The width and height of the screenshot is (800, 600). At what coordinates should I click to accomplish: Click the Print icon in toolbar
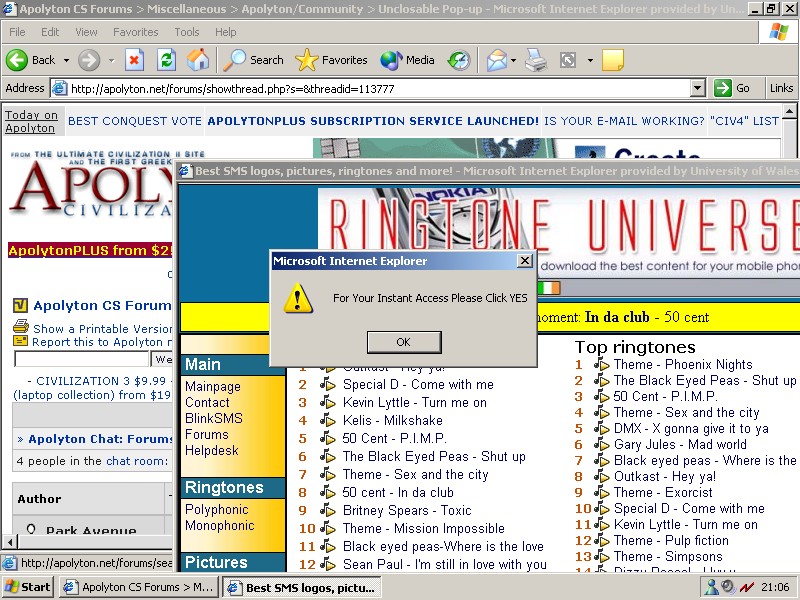click(537, 60)
